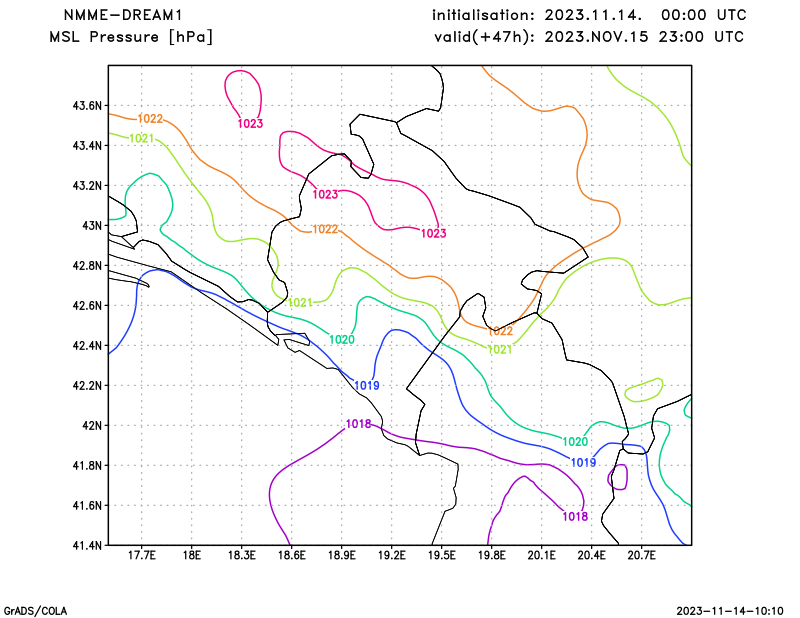The height and width of the screenshot is (618, 800).
Task: Choose the 19.8E longitude label
Action: (491, 555)
